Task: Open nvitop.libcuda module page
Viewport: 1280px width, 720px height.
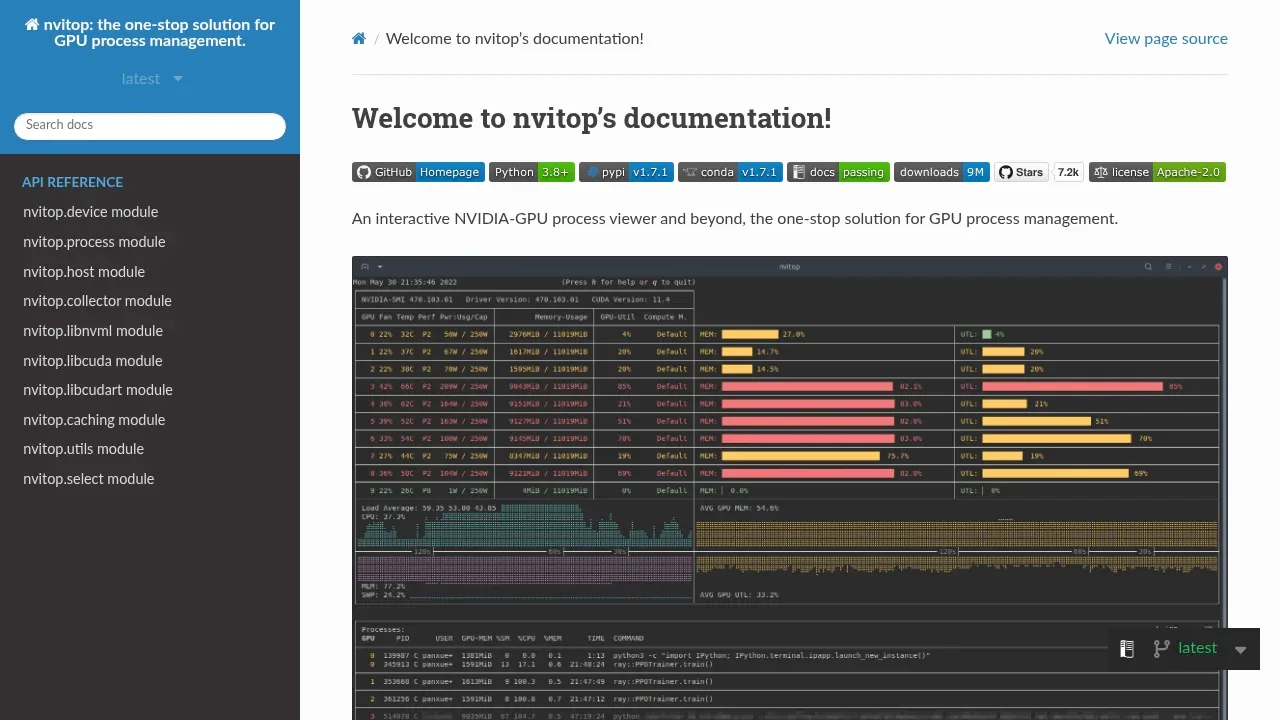Action: 150,361
